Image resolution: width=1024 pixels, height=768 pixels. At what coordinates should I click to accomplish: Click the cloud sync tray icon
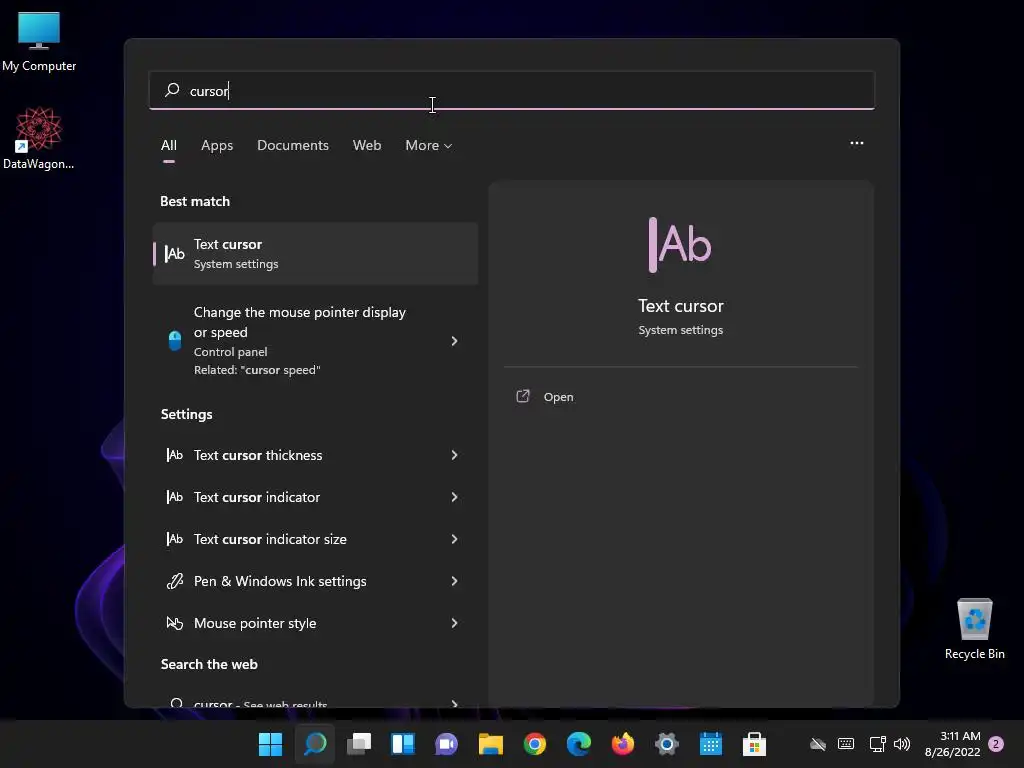[x=818, y=744]
